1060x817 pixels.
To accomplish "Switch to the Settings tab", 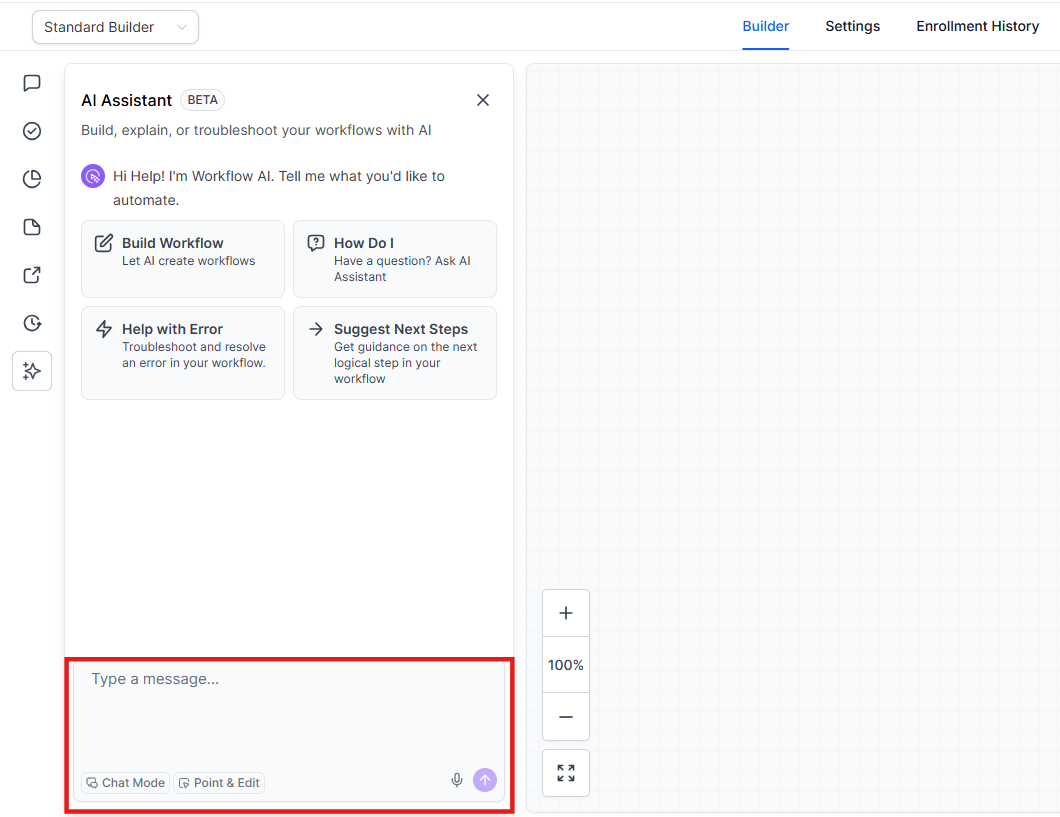I will pyautogui.click(x=852, y=26).
